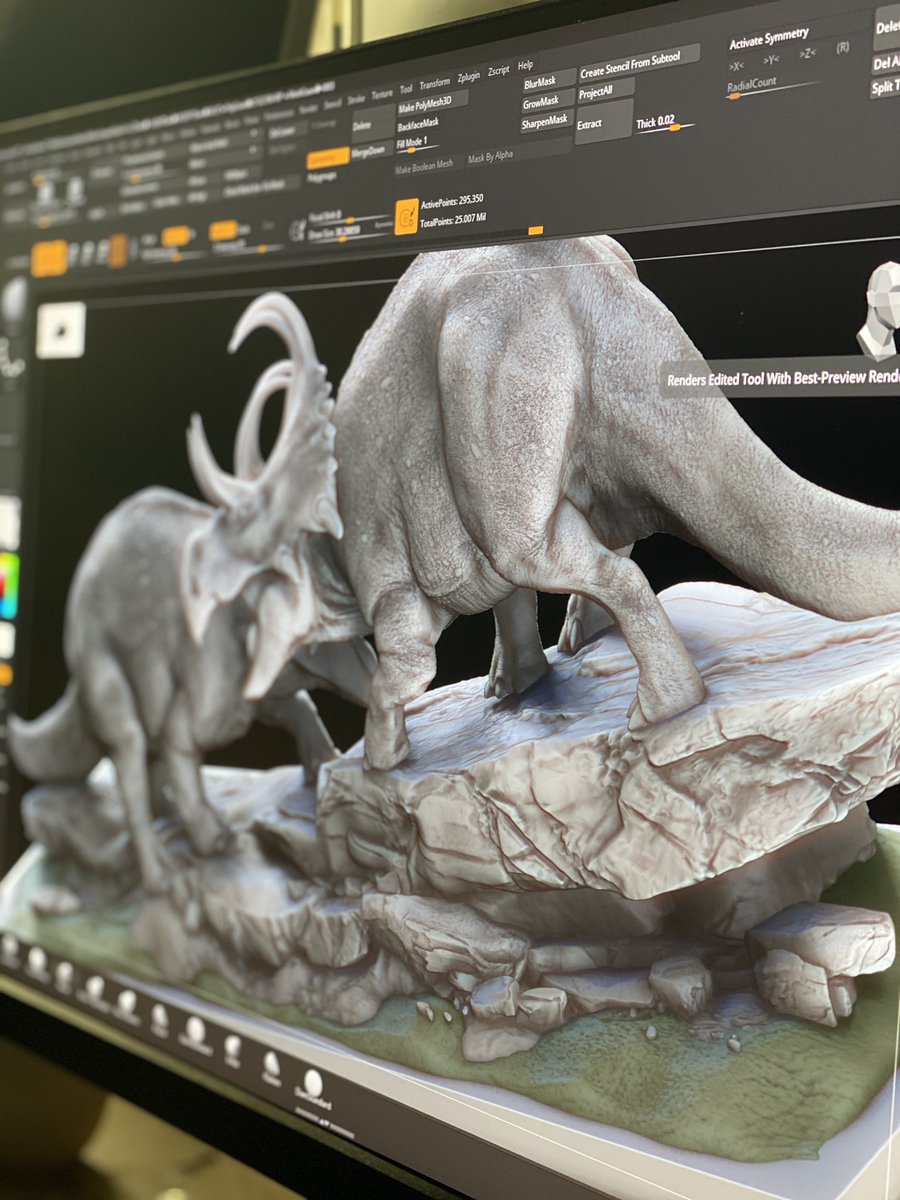Toggle Activate Symmetry
Viewport: 900px width, 1200px height.
tap(768, 38)
